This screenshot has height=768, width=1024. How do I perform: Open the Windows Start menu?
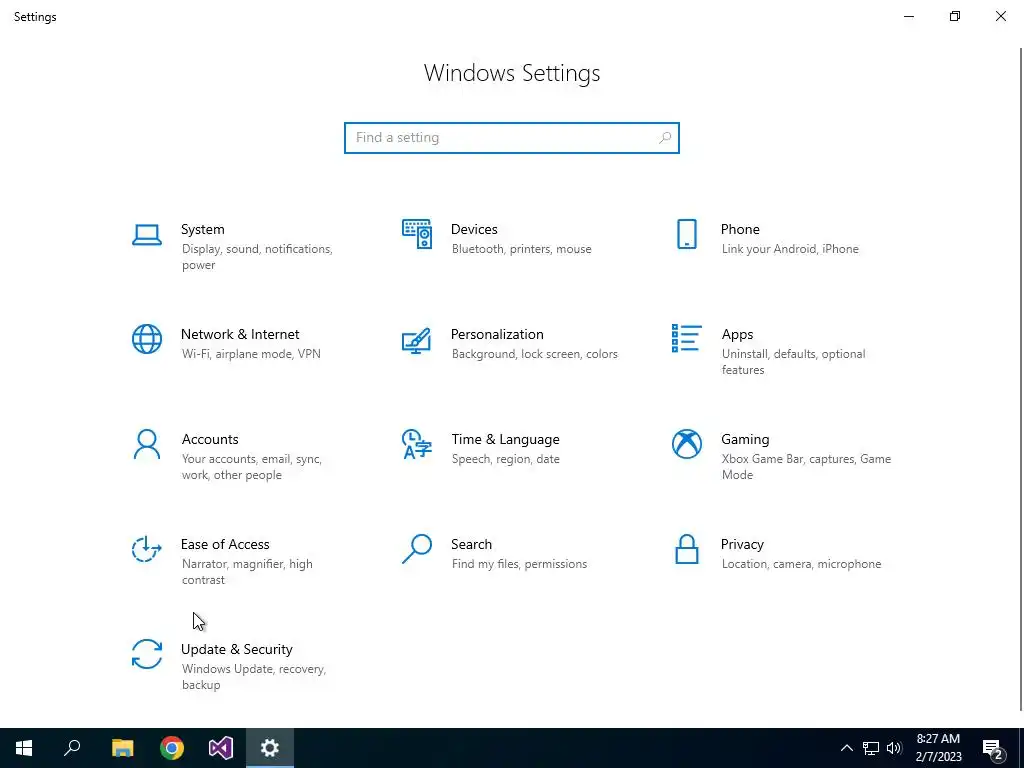coord(24,748)
